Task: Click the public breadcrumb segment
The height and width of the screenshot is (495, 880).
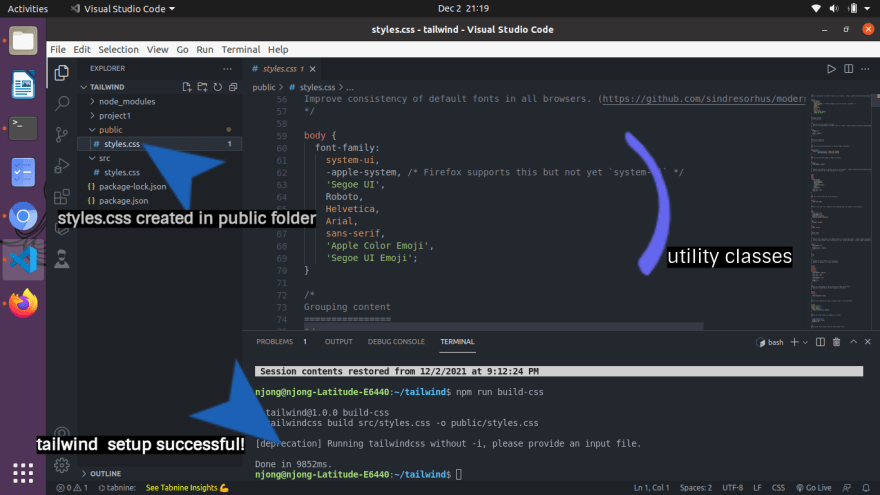Action: coord(264,88)
